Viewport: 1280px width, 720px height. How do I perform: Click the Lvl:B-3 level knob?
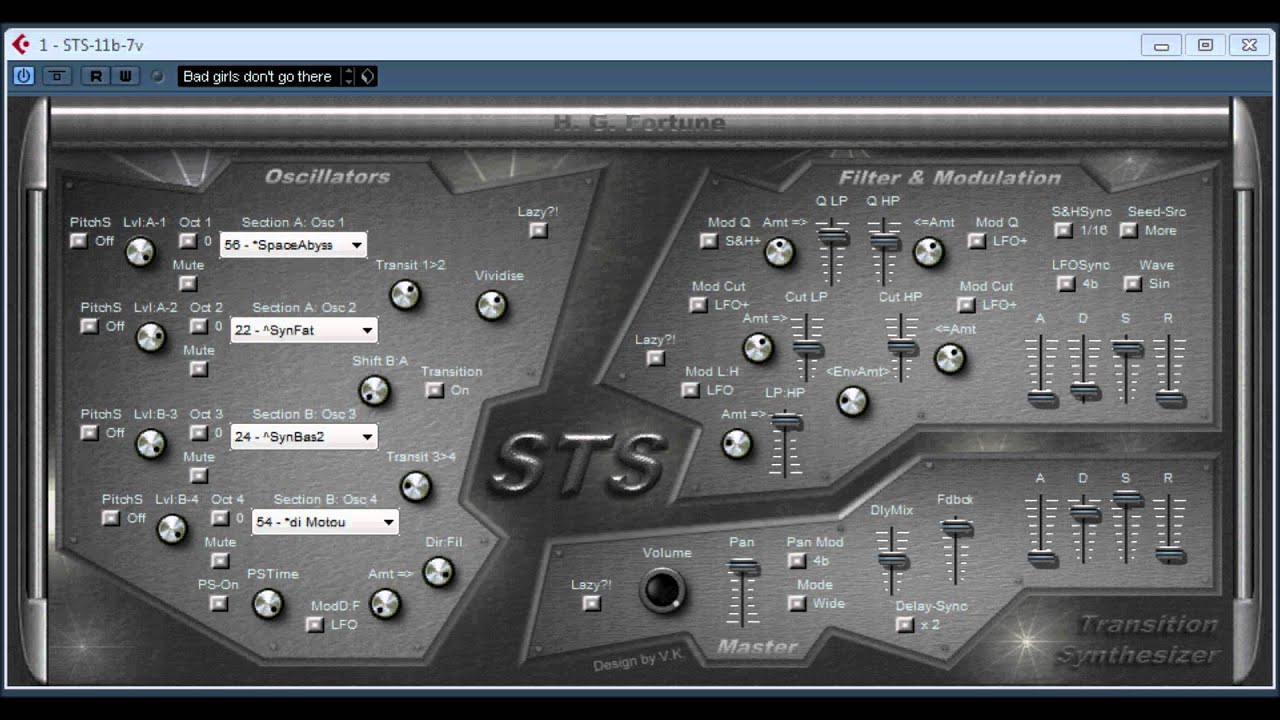point(150,443)
